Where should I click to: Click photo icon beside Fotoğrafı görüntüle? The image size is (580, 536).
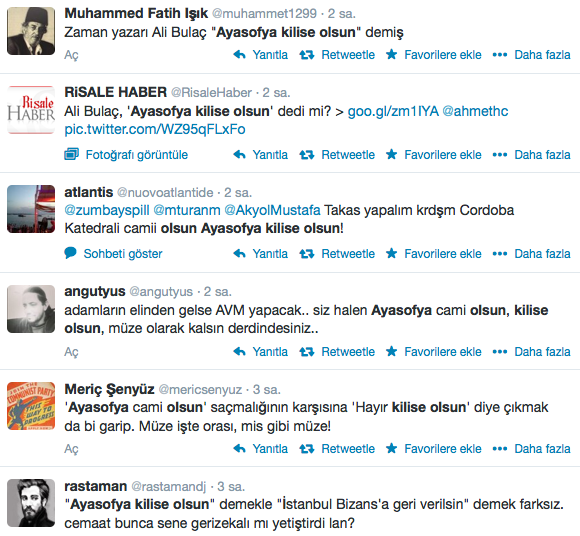pos(72,154)
